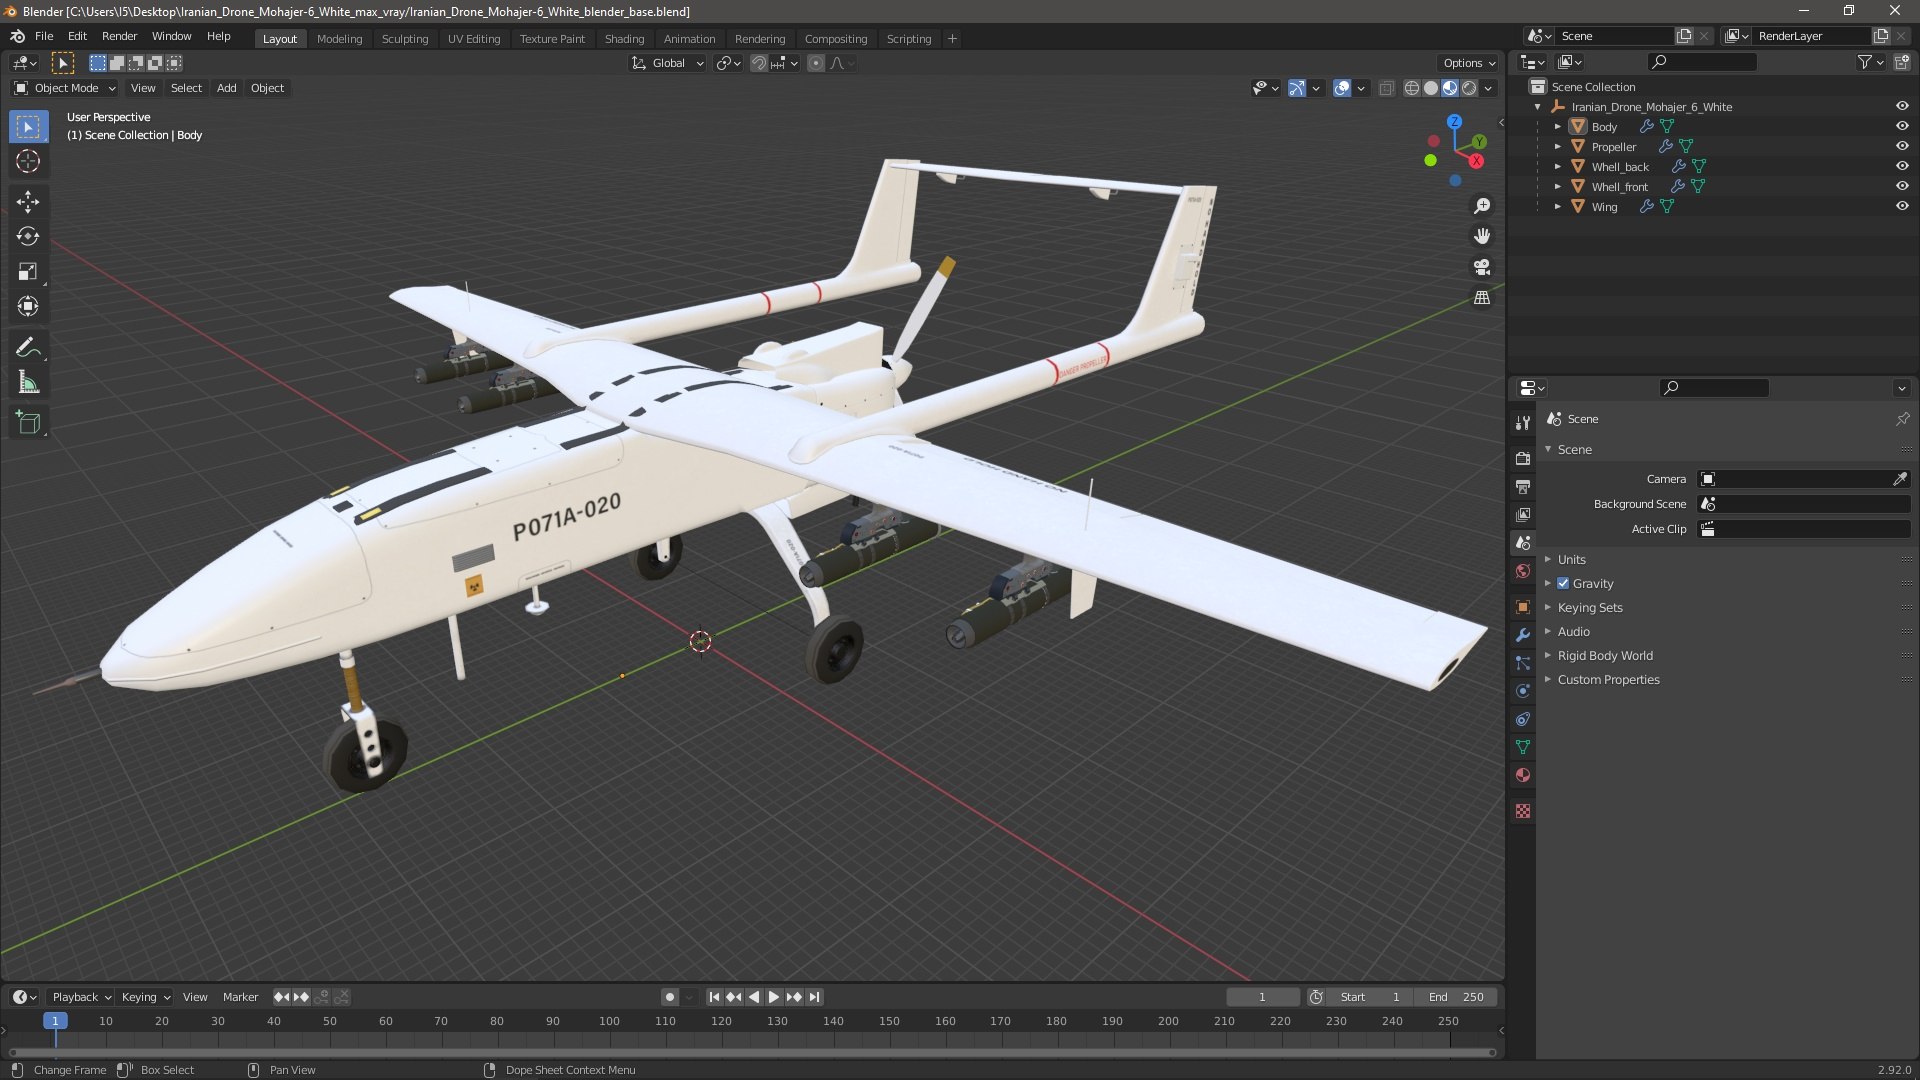This screenshot has height=1080, width=1920.
Task: Open Render properties tab icon
Action: (x=1523, y=459)
